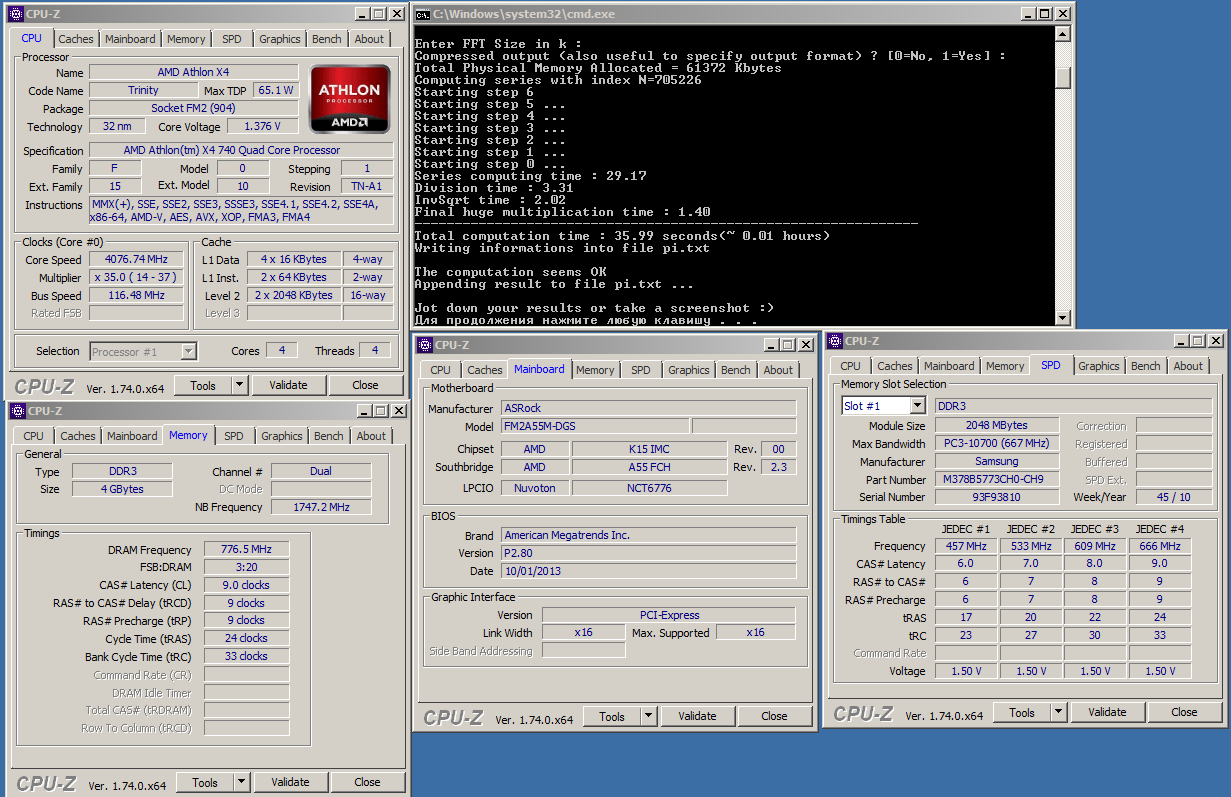
Task: Click the CPU-Z title icon in the Memory tab window
Action: click(16, 411)
